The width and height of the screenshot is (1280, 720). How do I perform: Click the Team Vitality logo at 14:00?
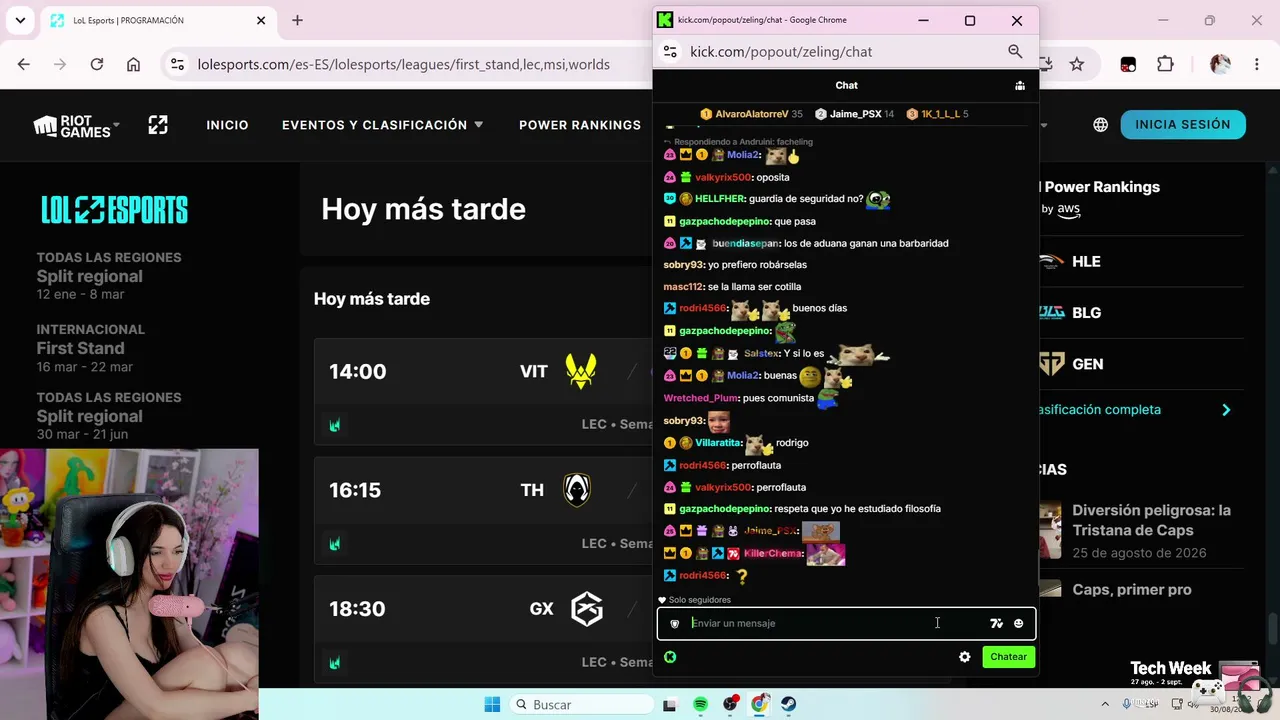pyautogui.click(x=581, y=372)
